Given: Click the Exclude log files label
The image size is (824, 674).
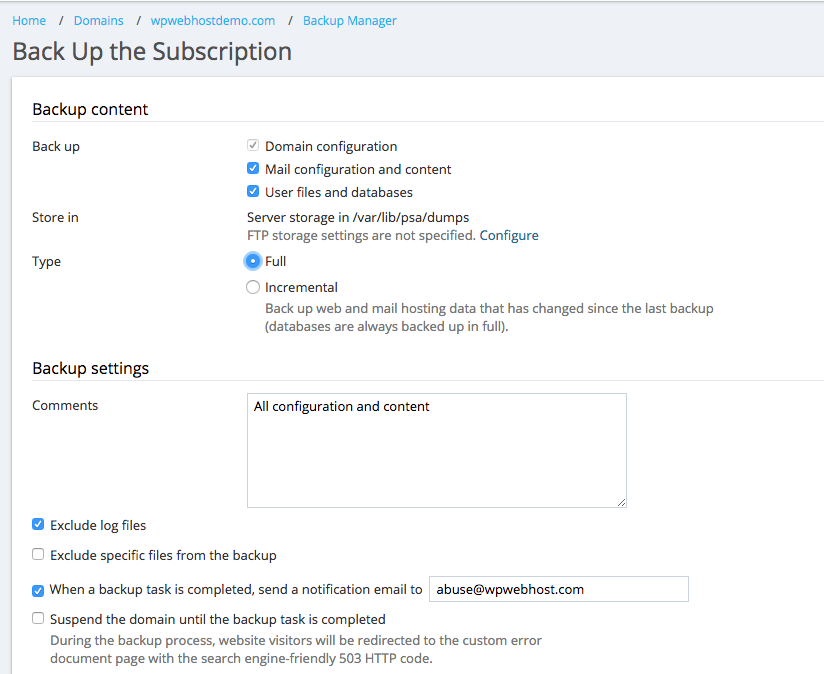Looking at the screenshot, I should click(x=98, y=525).
